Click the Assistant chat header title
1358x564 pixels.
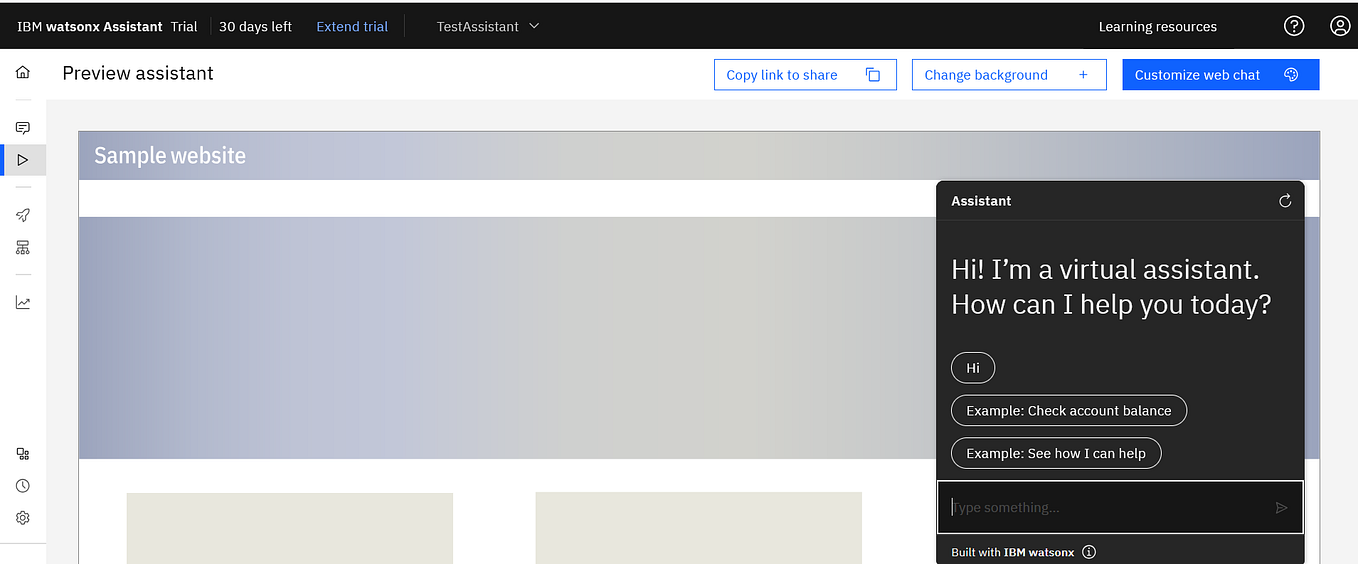click(981, 201)
